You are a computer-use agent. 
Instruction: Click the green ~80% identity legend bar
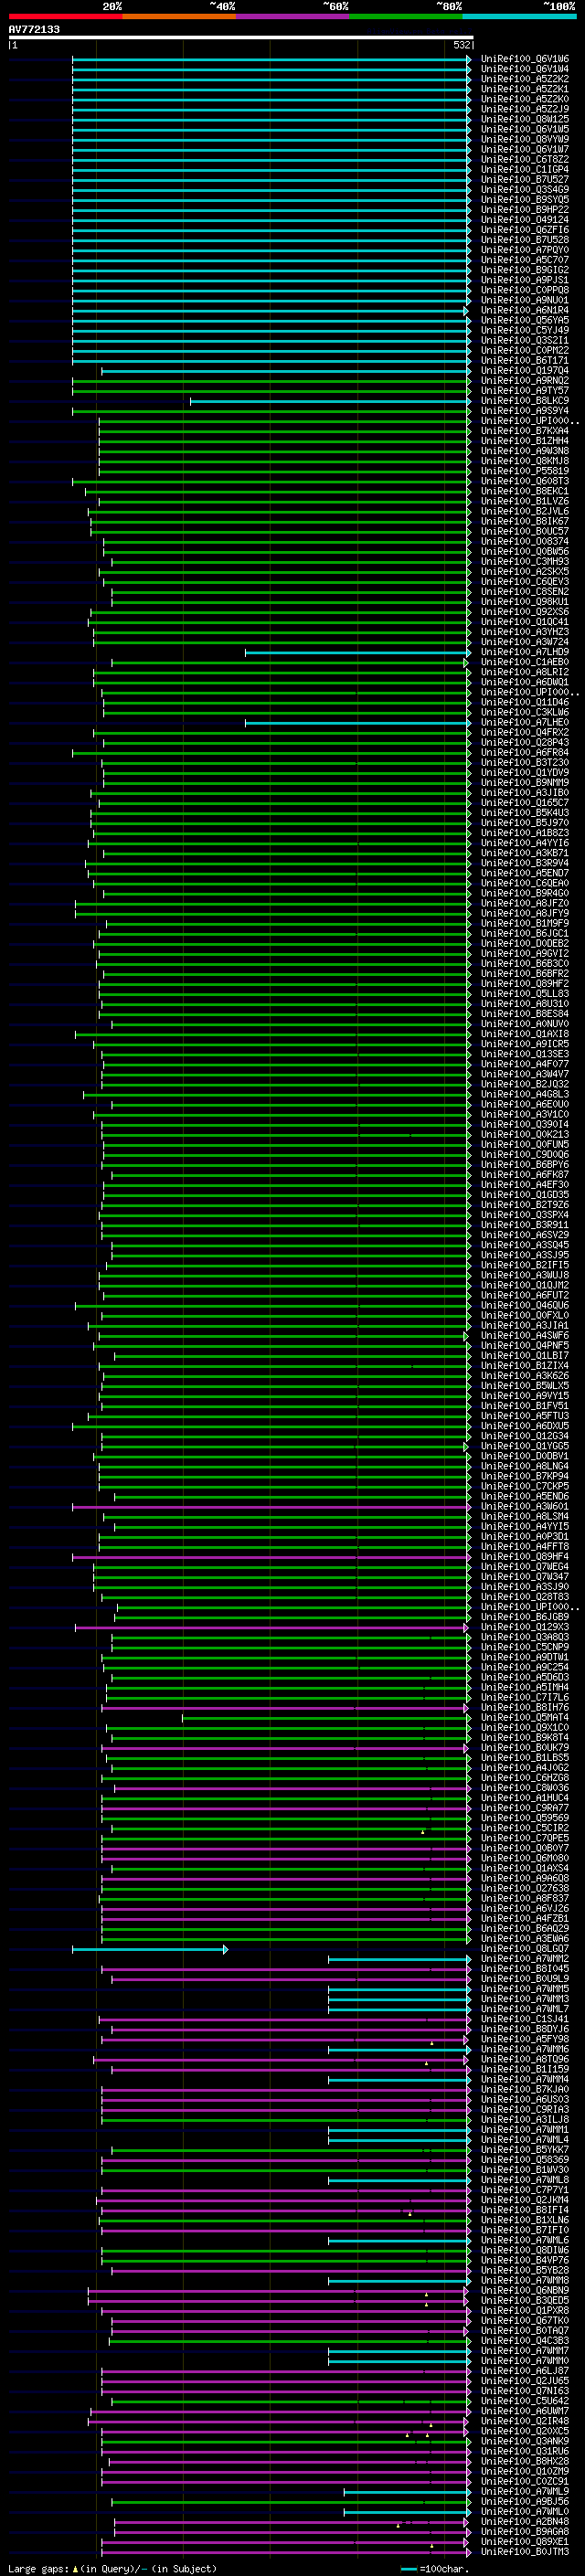406,16
